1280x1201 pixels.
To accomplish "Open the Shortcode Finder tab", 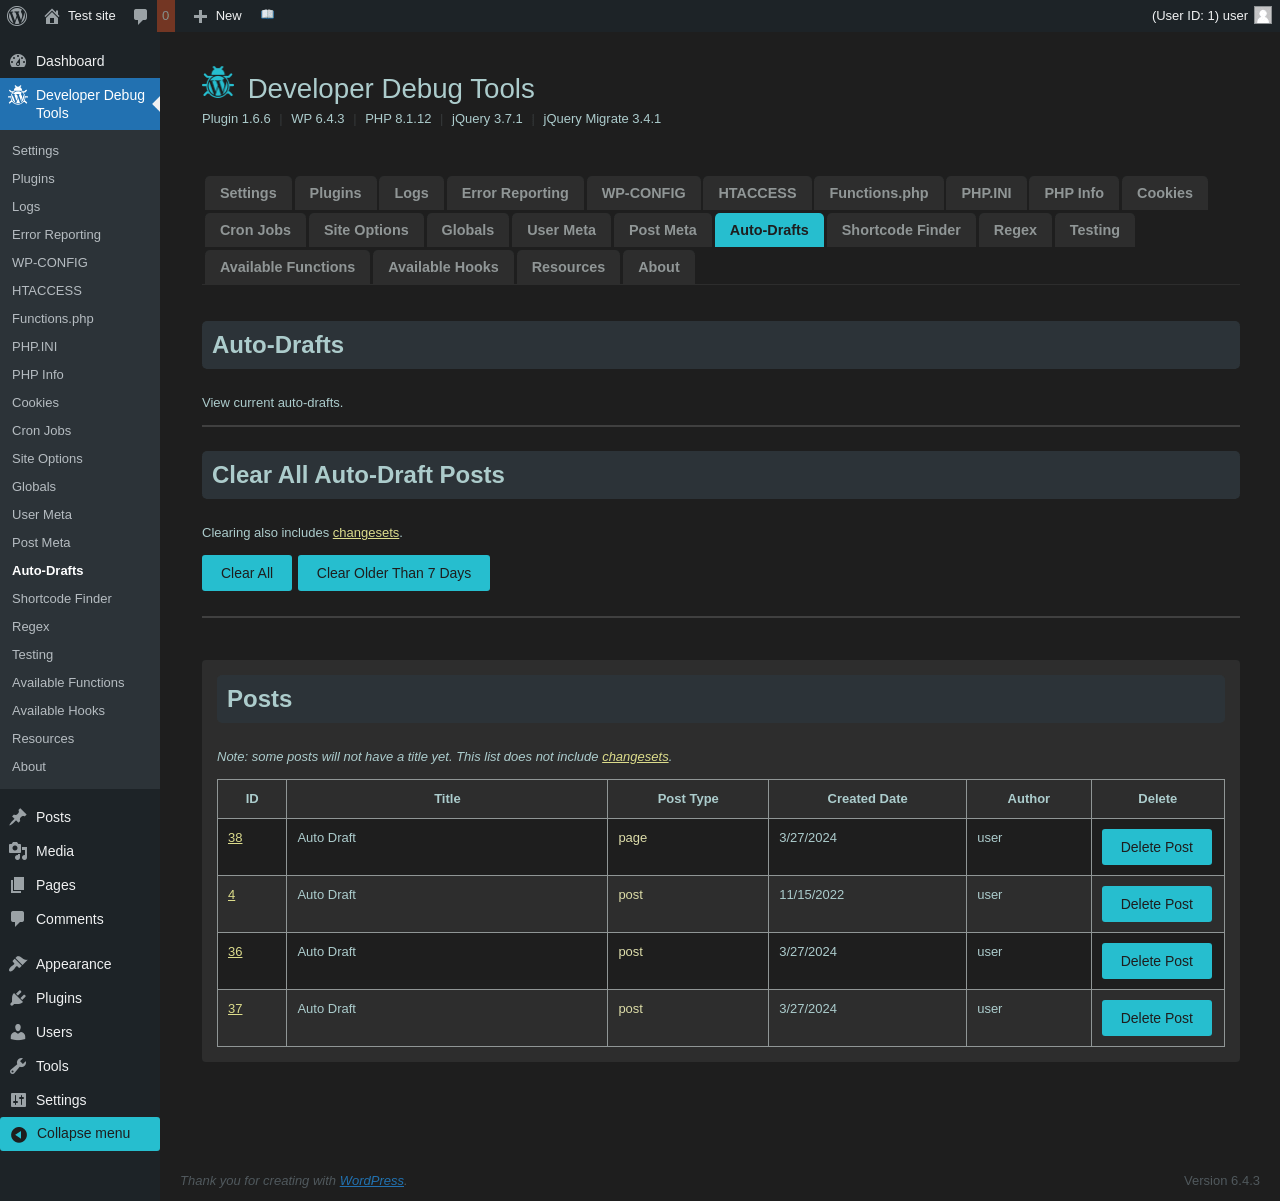I will [900, 230].
